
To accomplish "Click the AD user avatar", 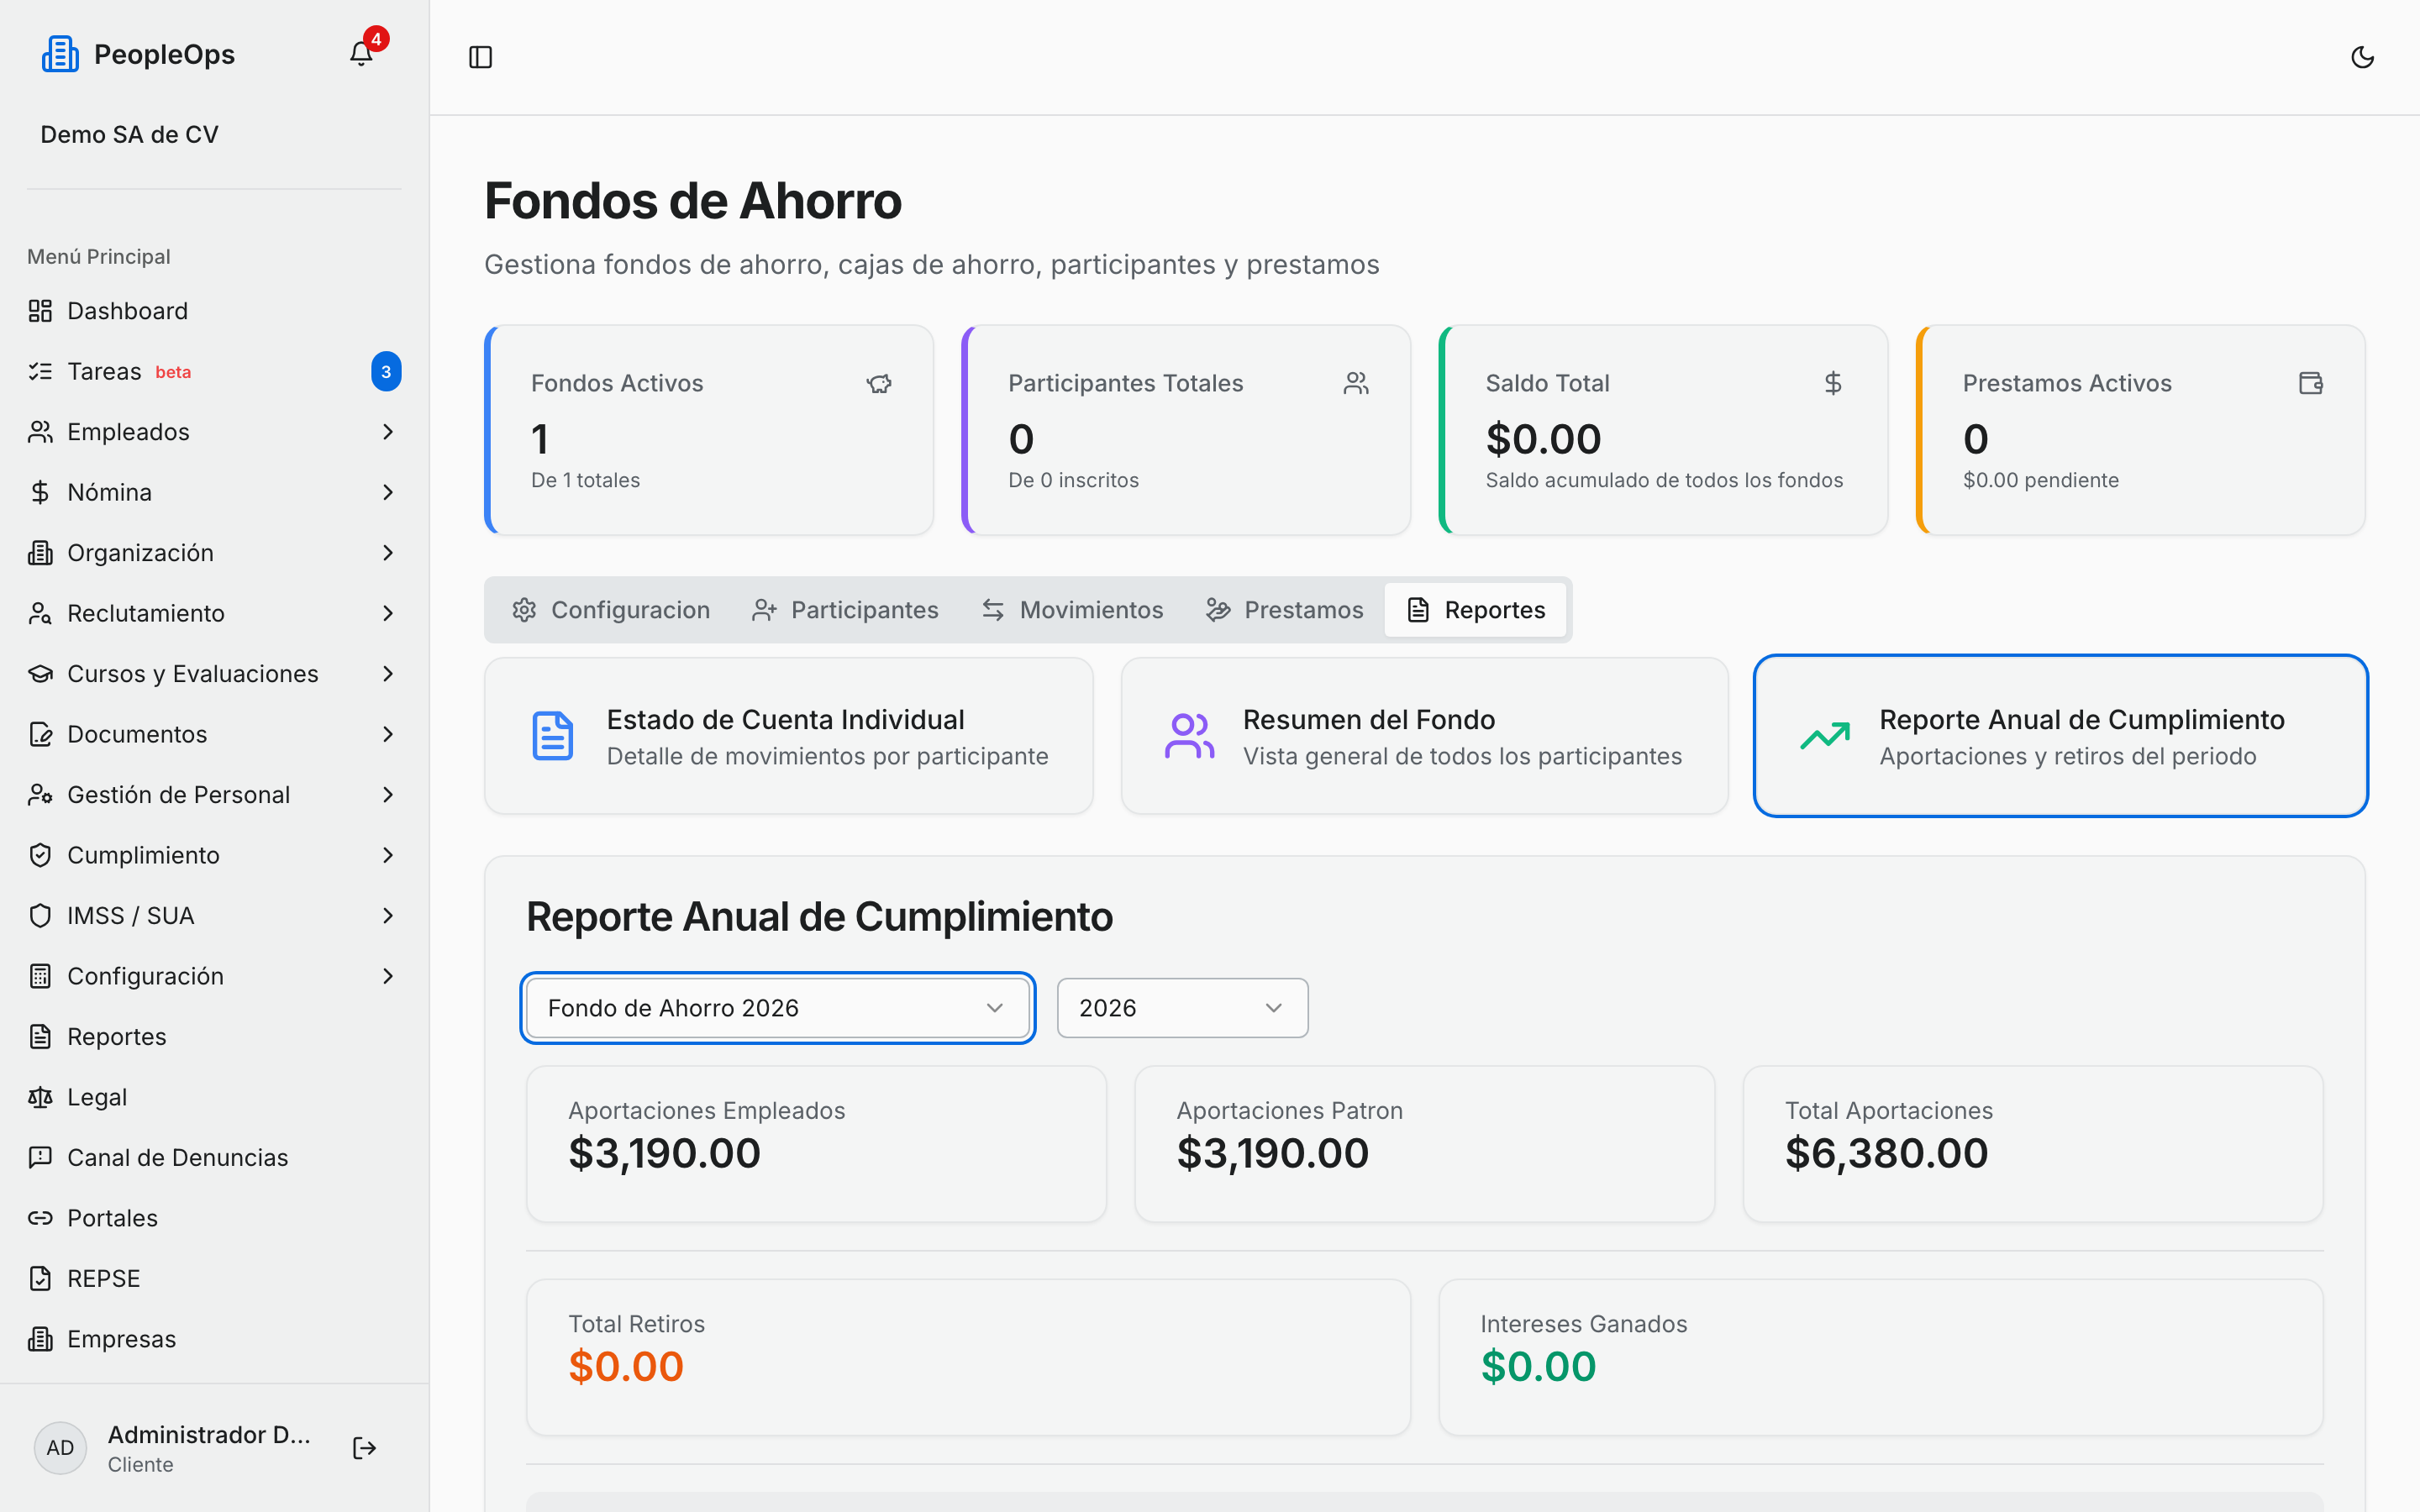I will (60, 1448).
